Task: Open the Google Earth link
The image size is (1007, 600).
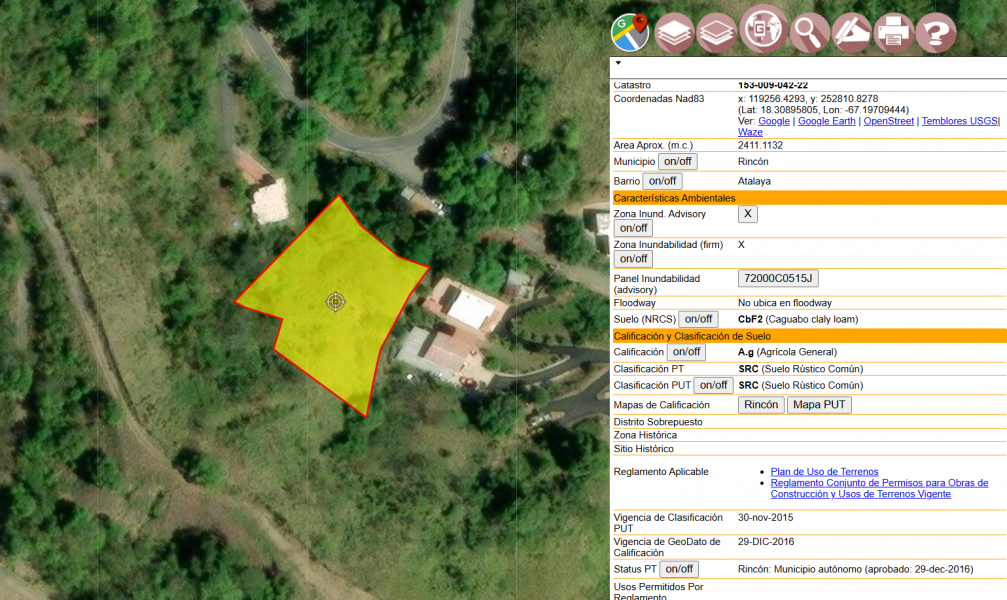Action: (826, 120)
